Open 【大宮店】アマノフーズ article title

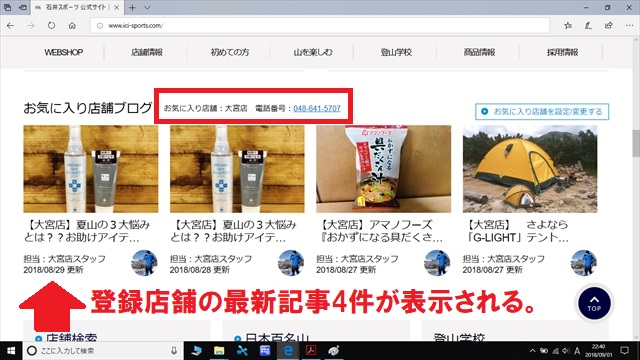pyautogui.click(x=380, y=231)
